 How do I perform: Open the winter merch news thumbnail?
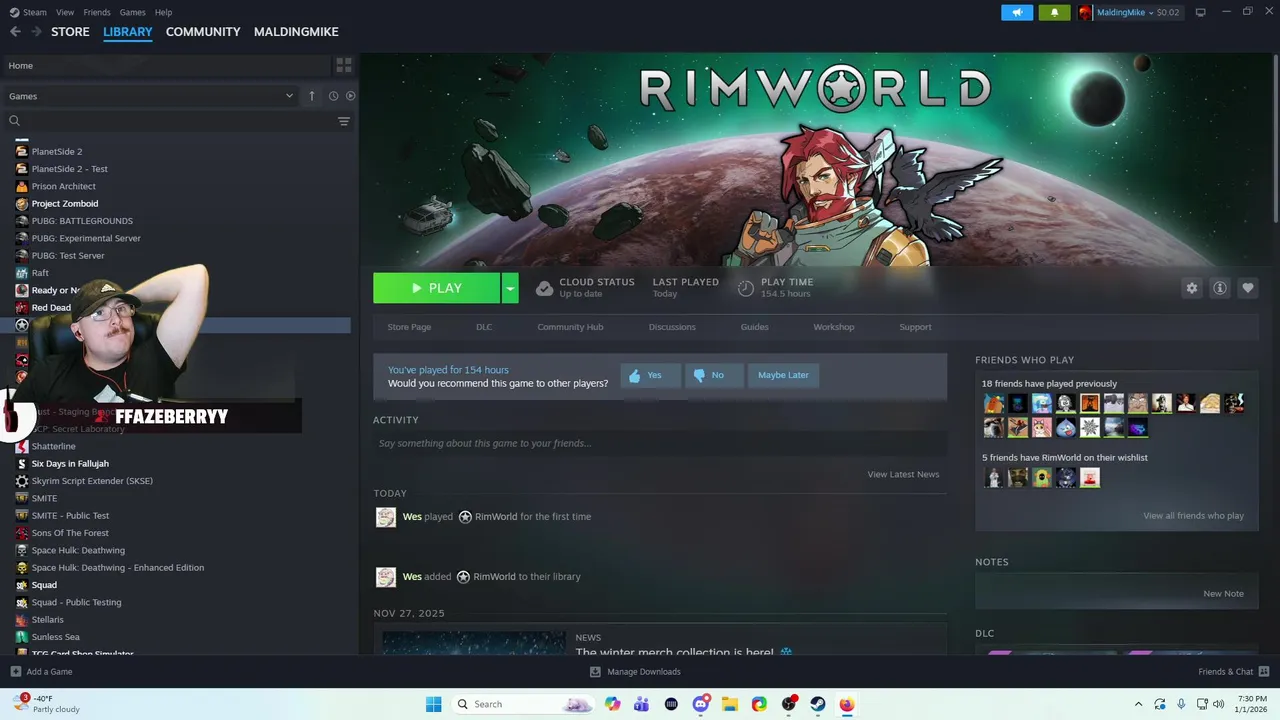(474, 643)
